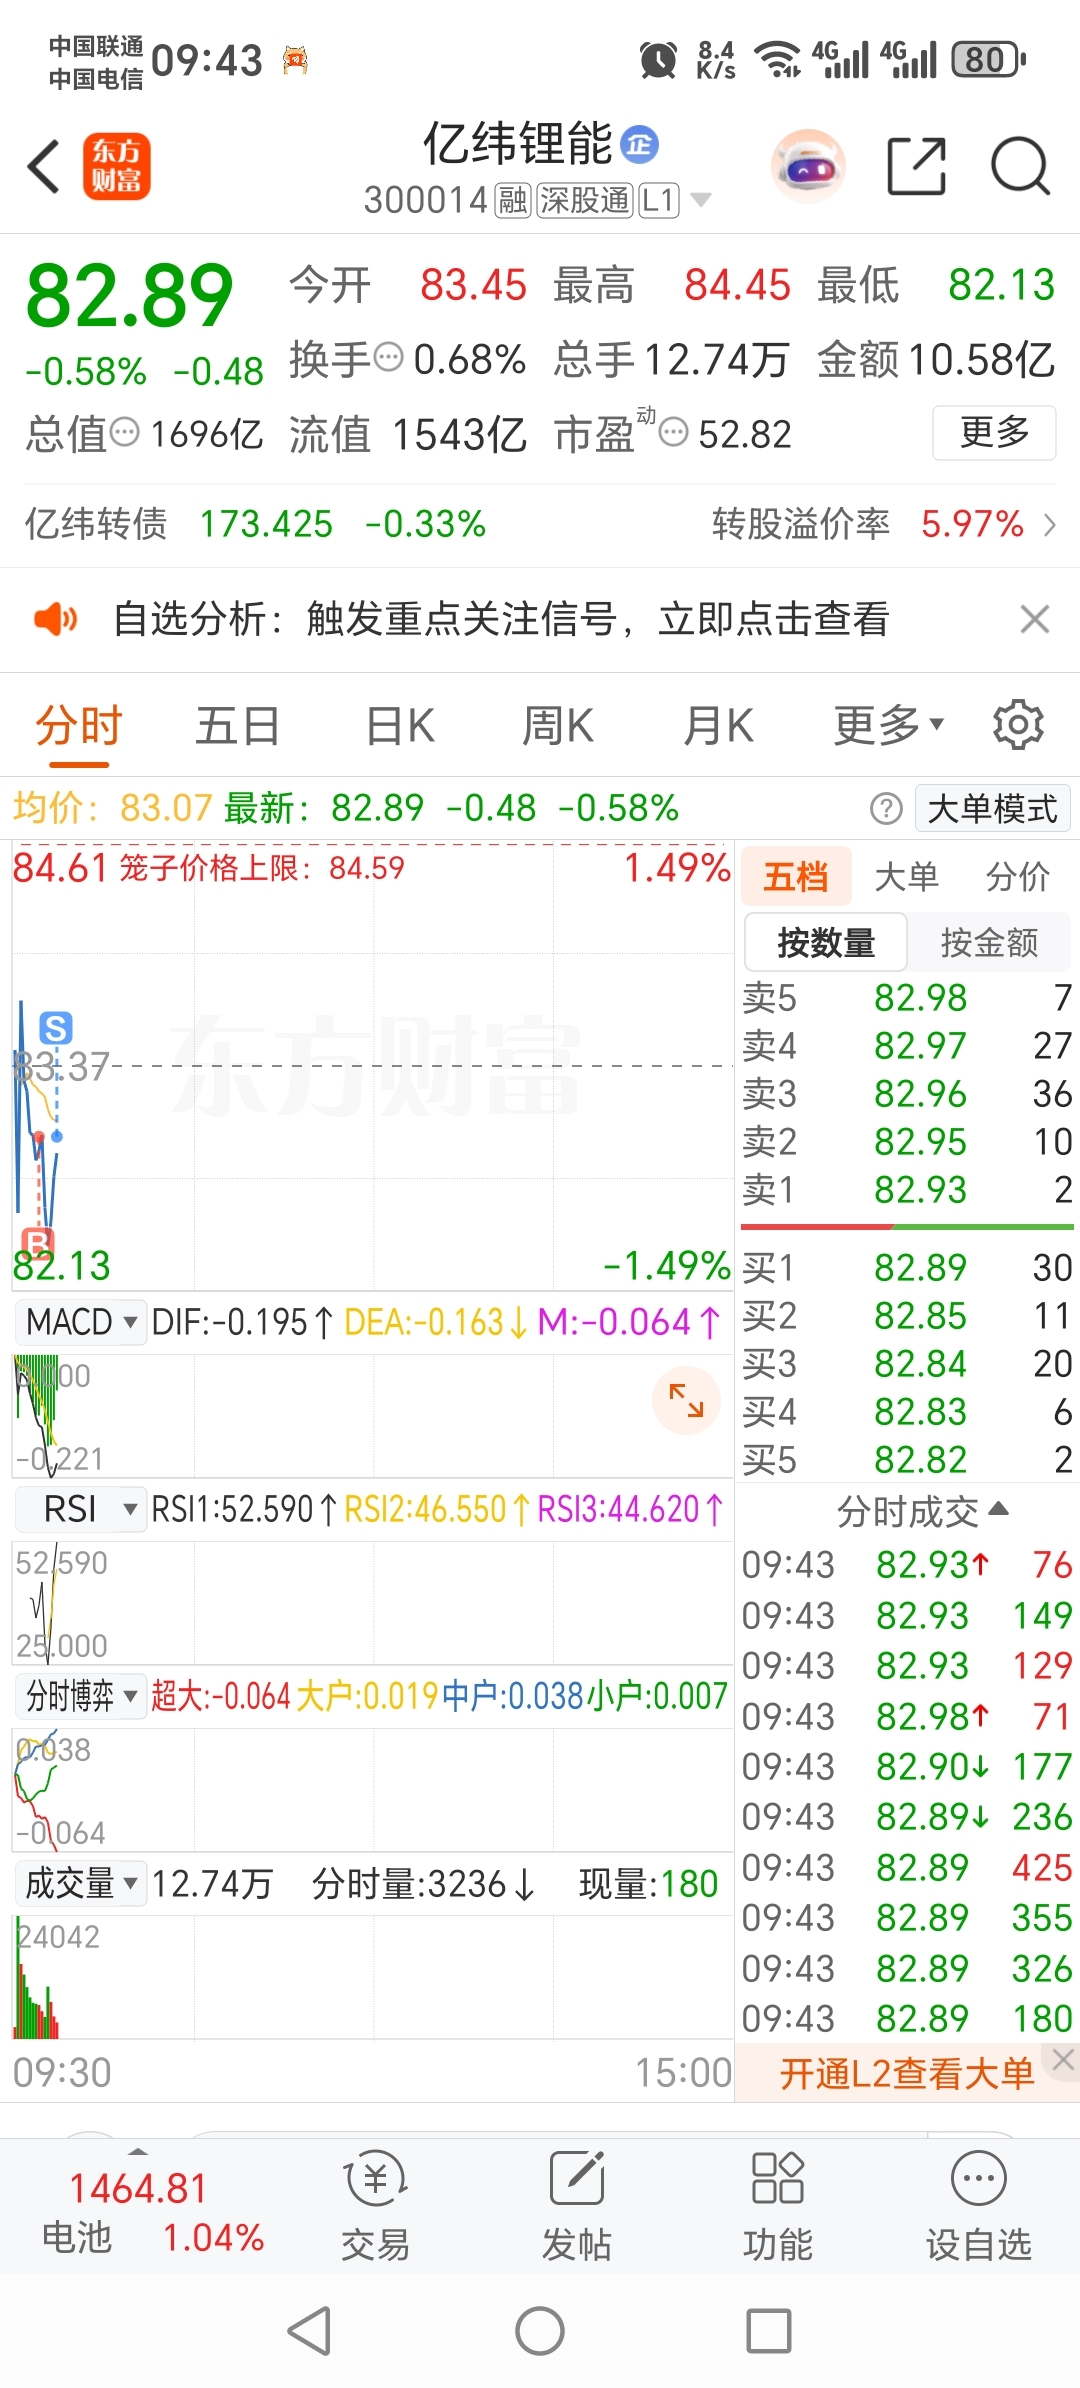1080x2388 pixels.
Task: Collapse the 分时成交 section arrow
Action: coord(998,1508)
